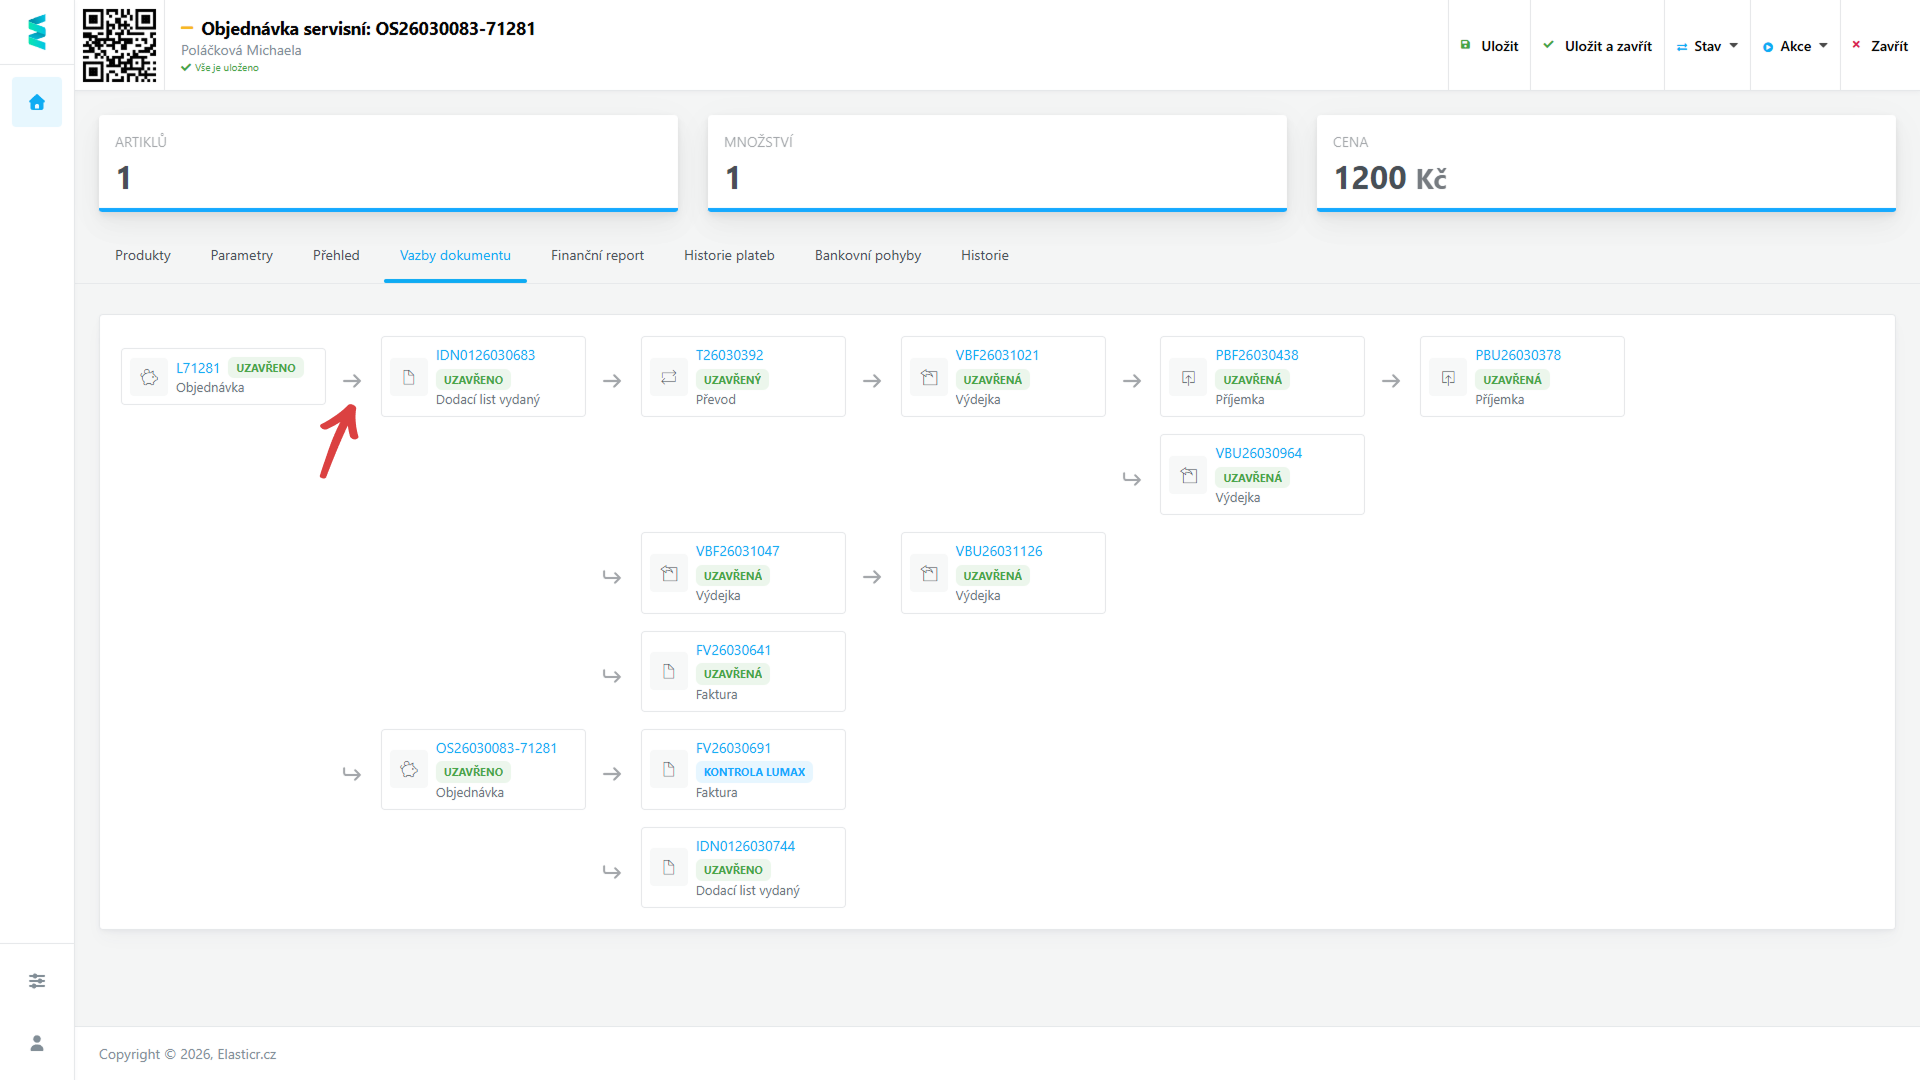Click the box icon of VBF26031021

(929, 377)
